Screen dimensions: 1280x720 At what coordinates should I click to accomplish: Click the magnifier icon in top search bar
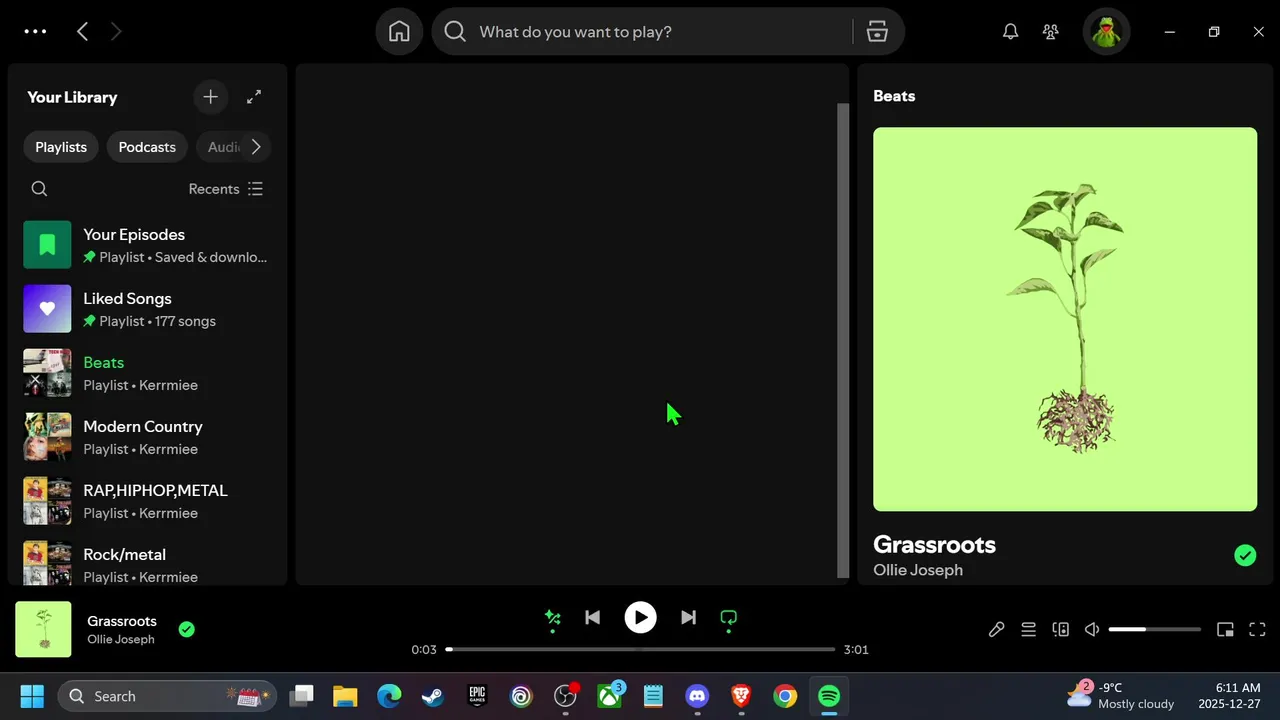pos(455,32)
